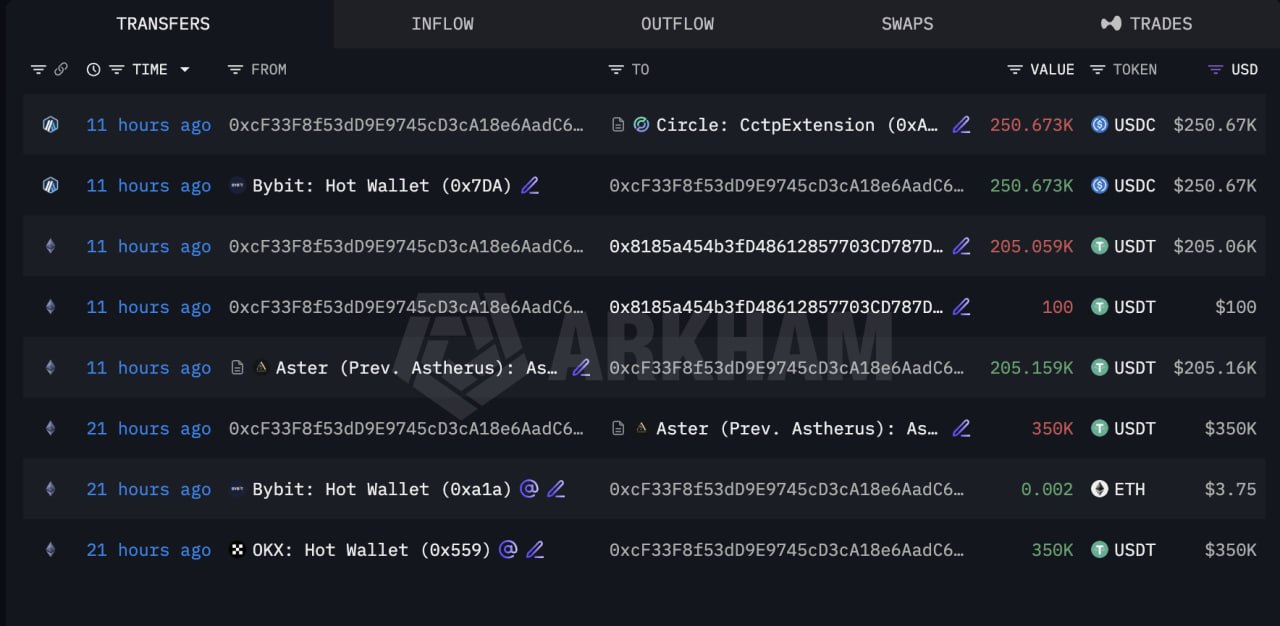
Task: Click the 205.159K value in green
Action: (x=1031, y=367)
